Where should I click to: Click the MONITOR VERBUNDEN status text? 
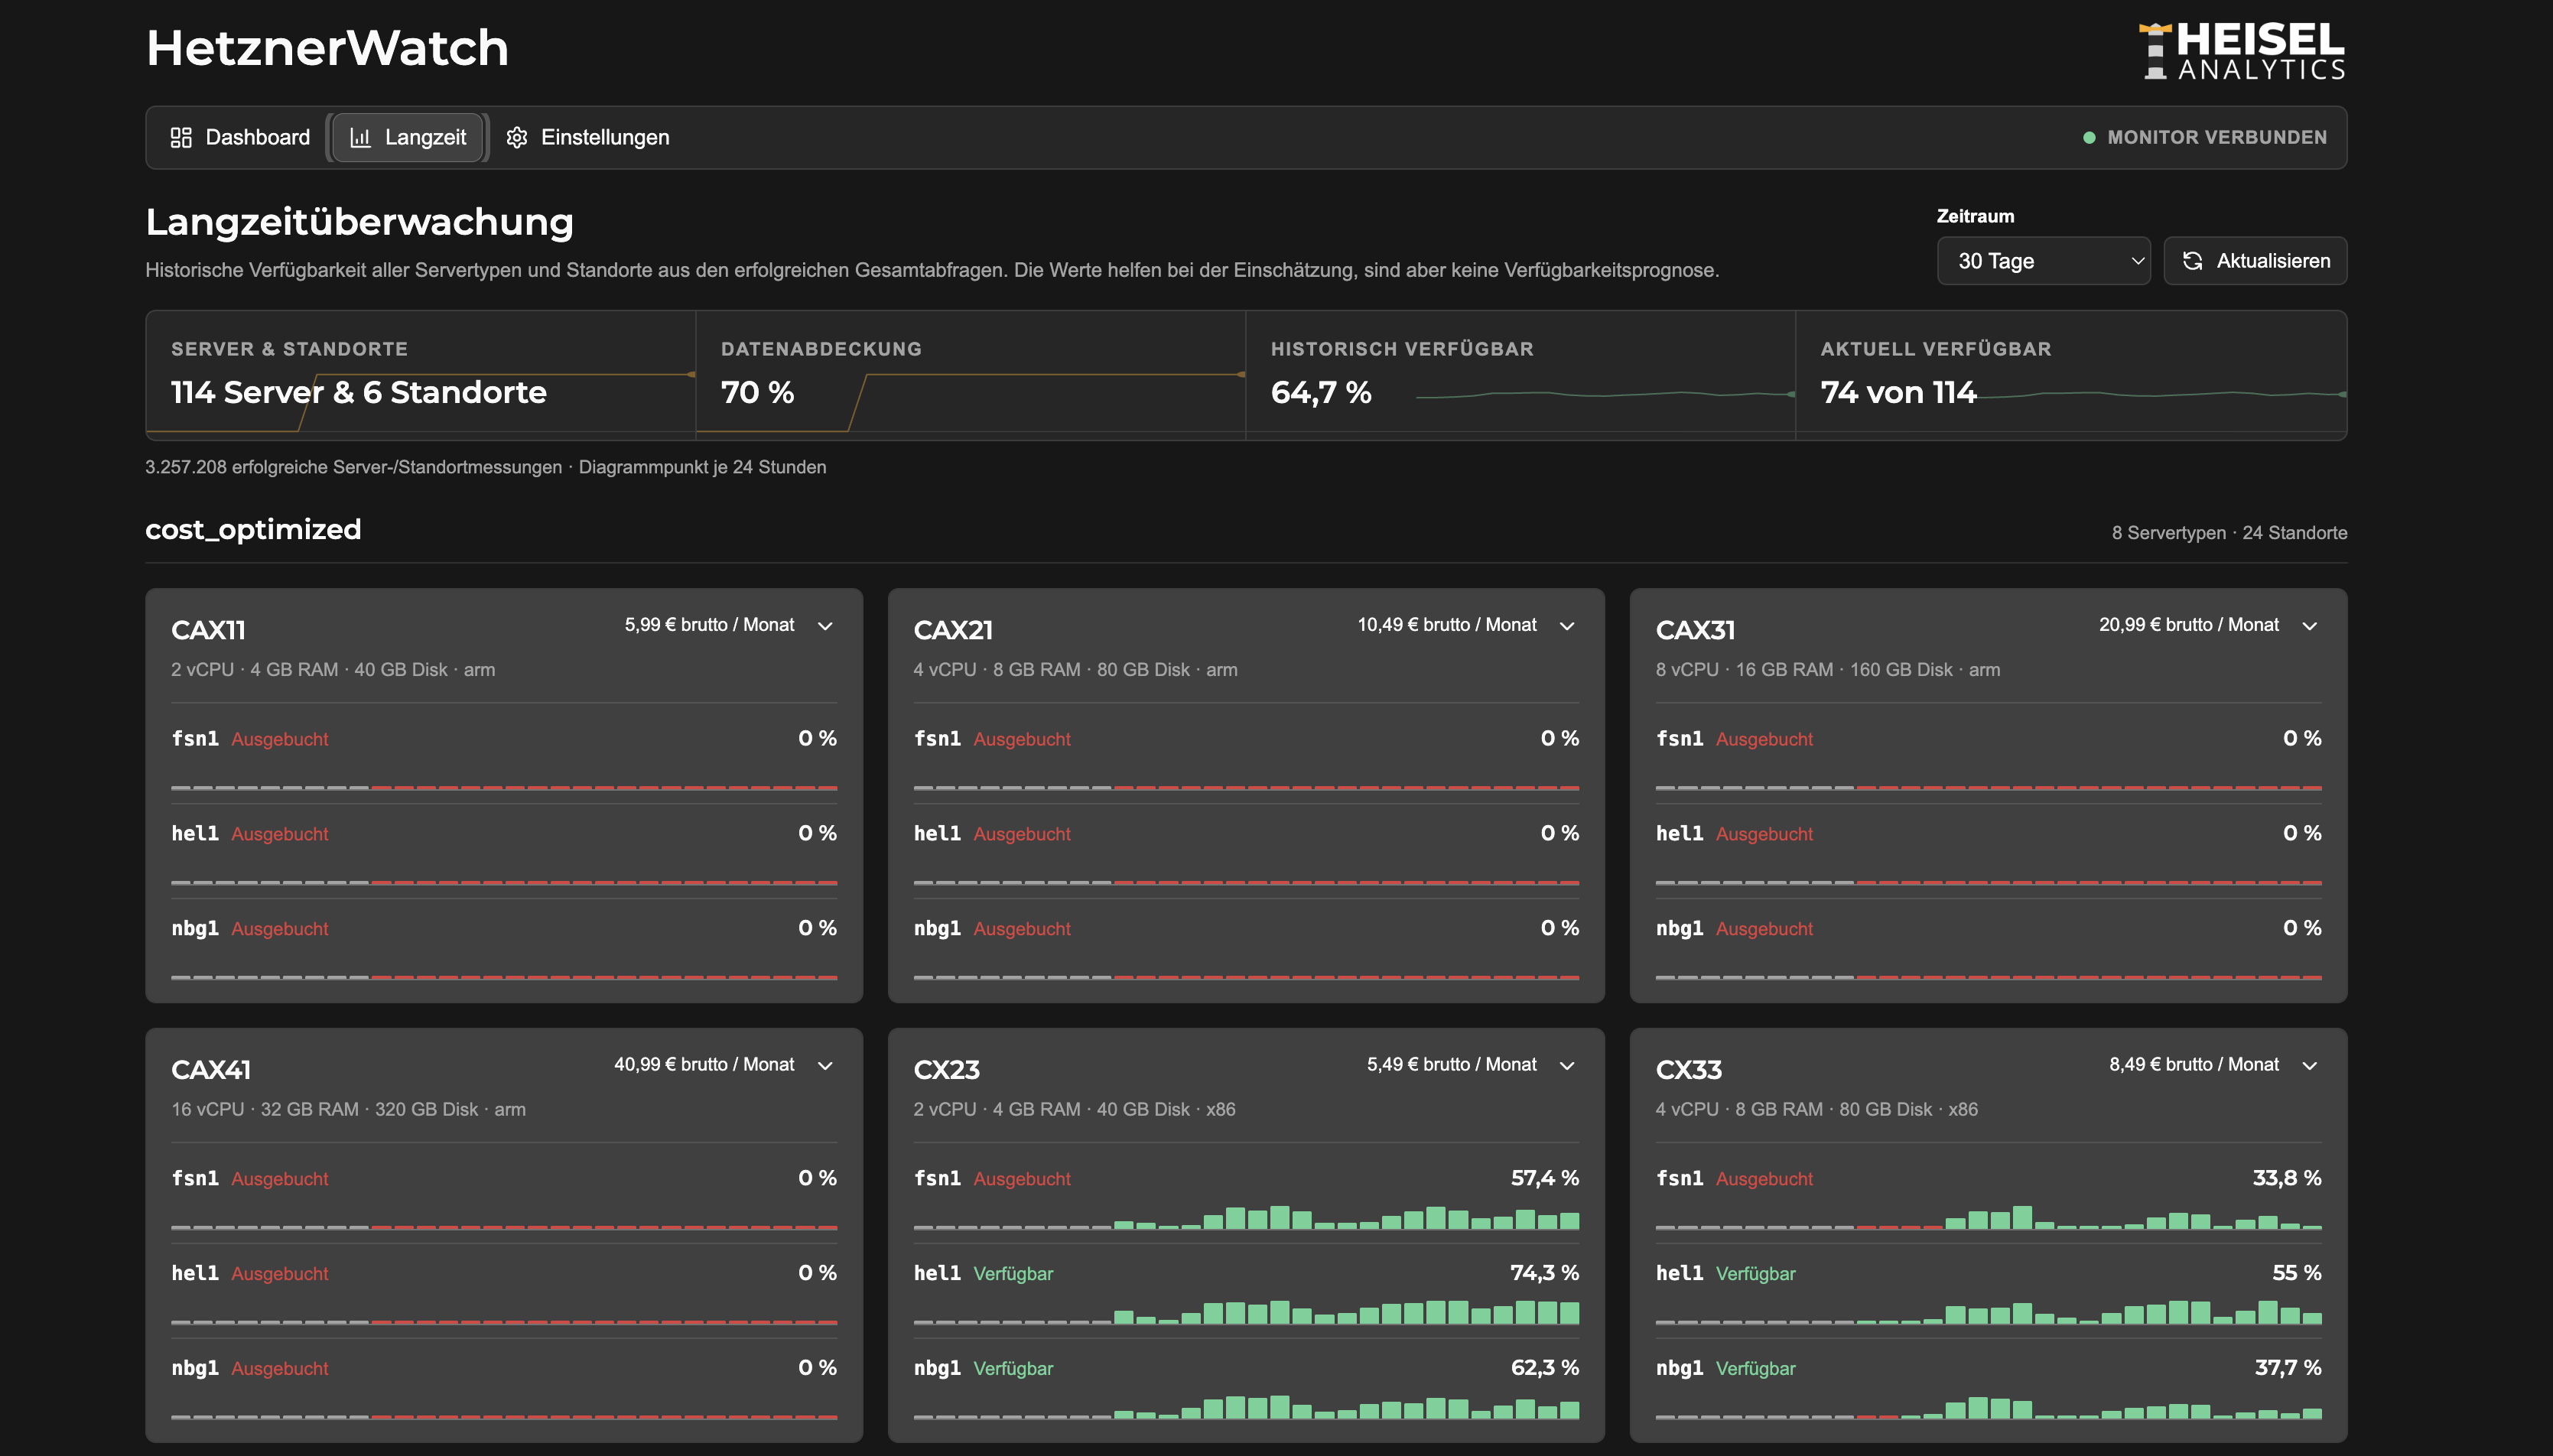click(2217, 138)
